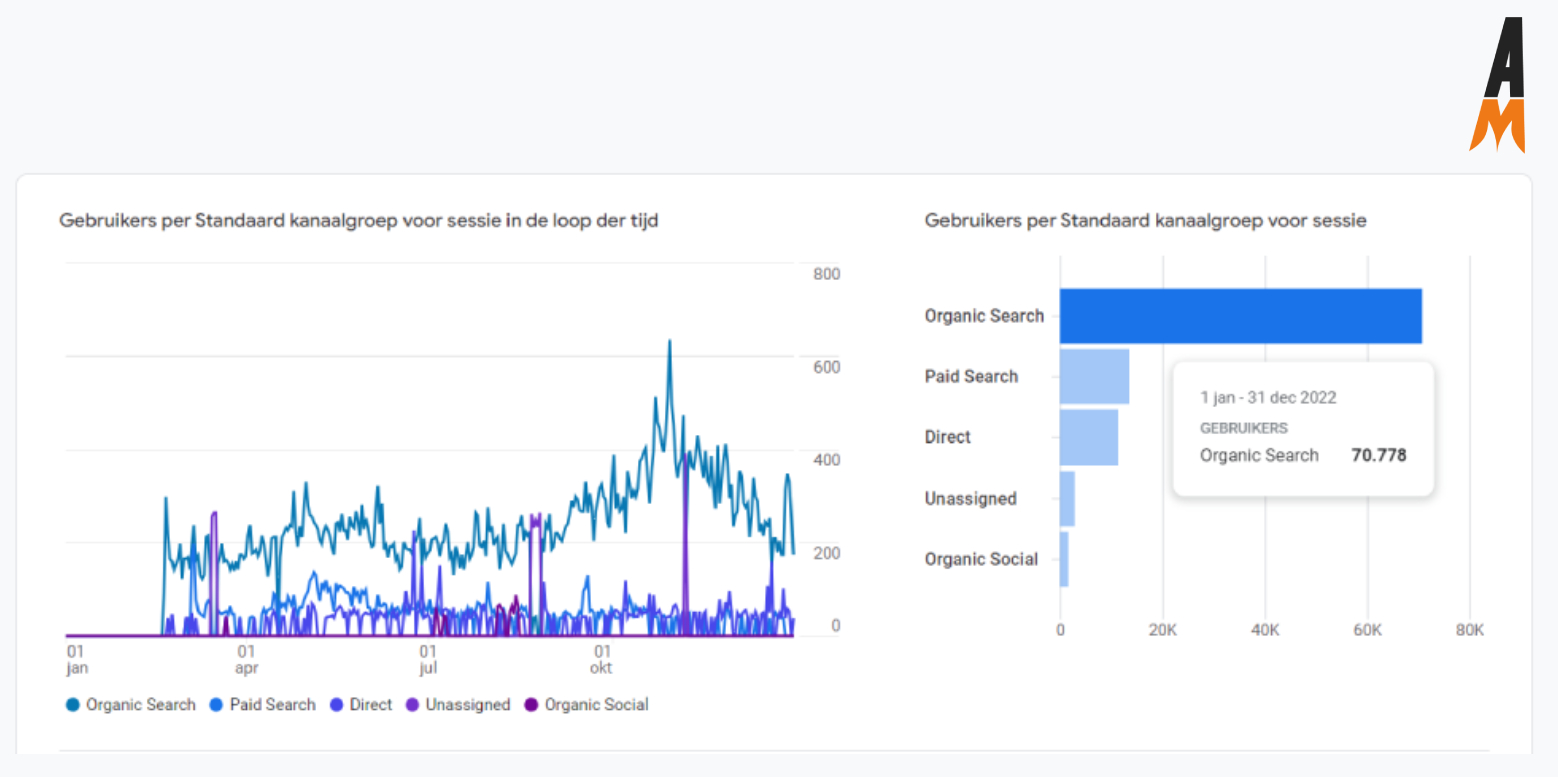Toggle Paid Search legend label
This screenshot has width=1558, height=777.
pyautogui.click(x=273, y=705)
